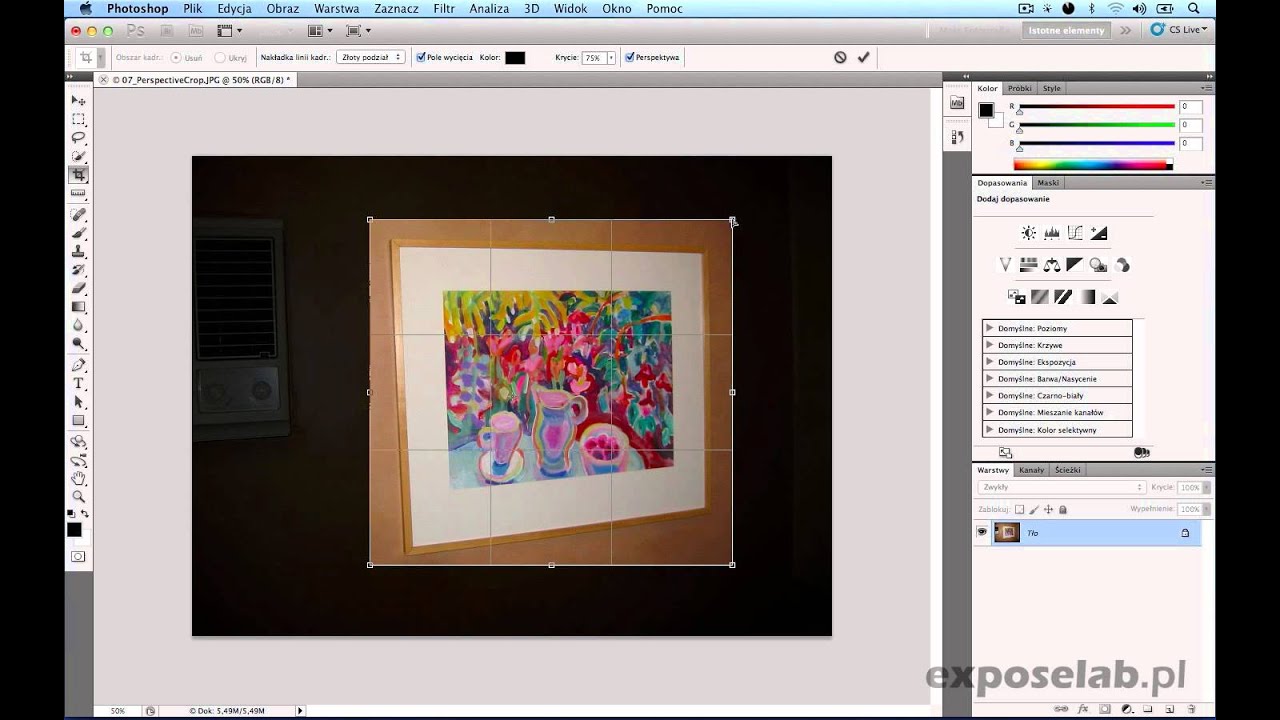Select the Rectangular Marquee tool
Viewport: 1280px width, 720px height.
click(78, 119)
